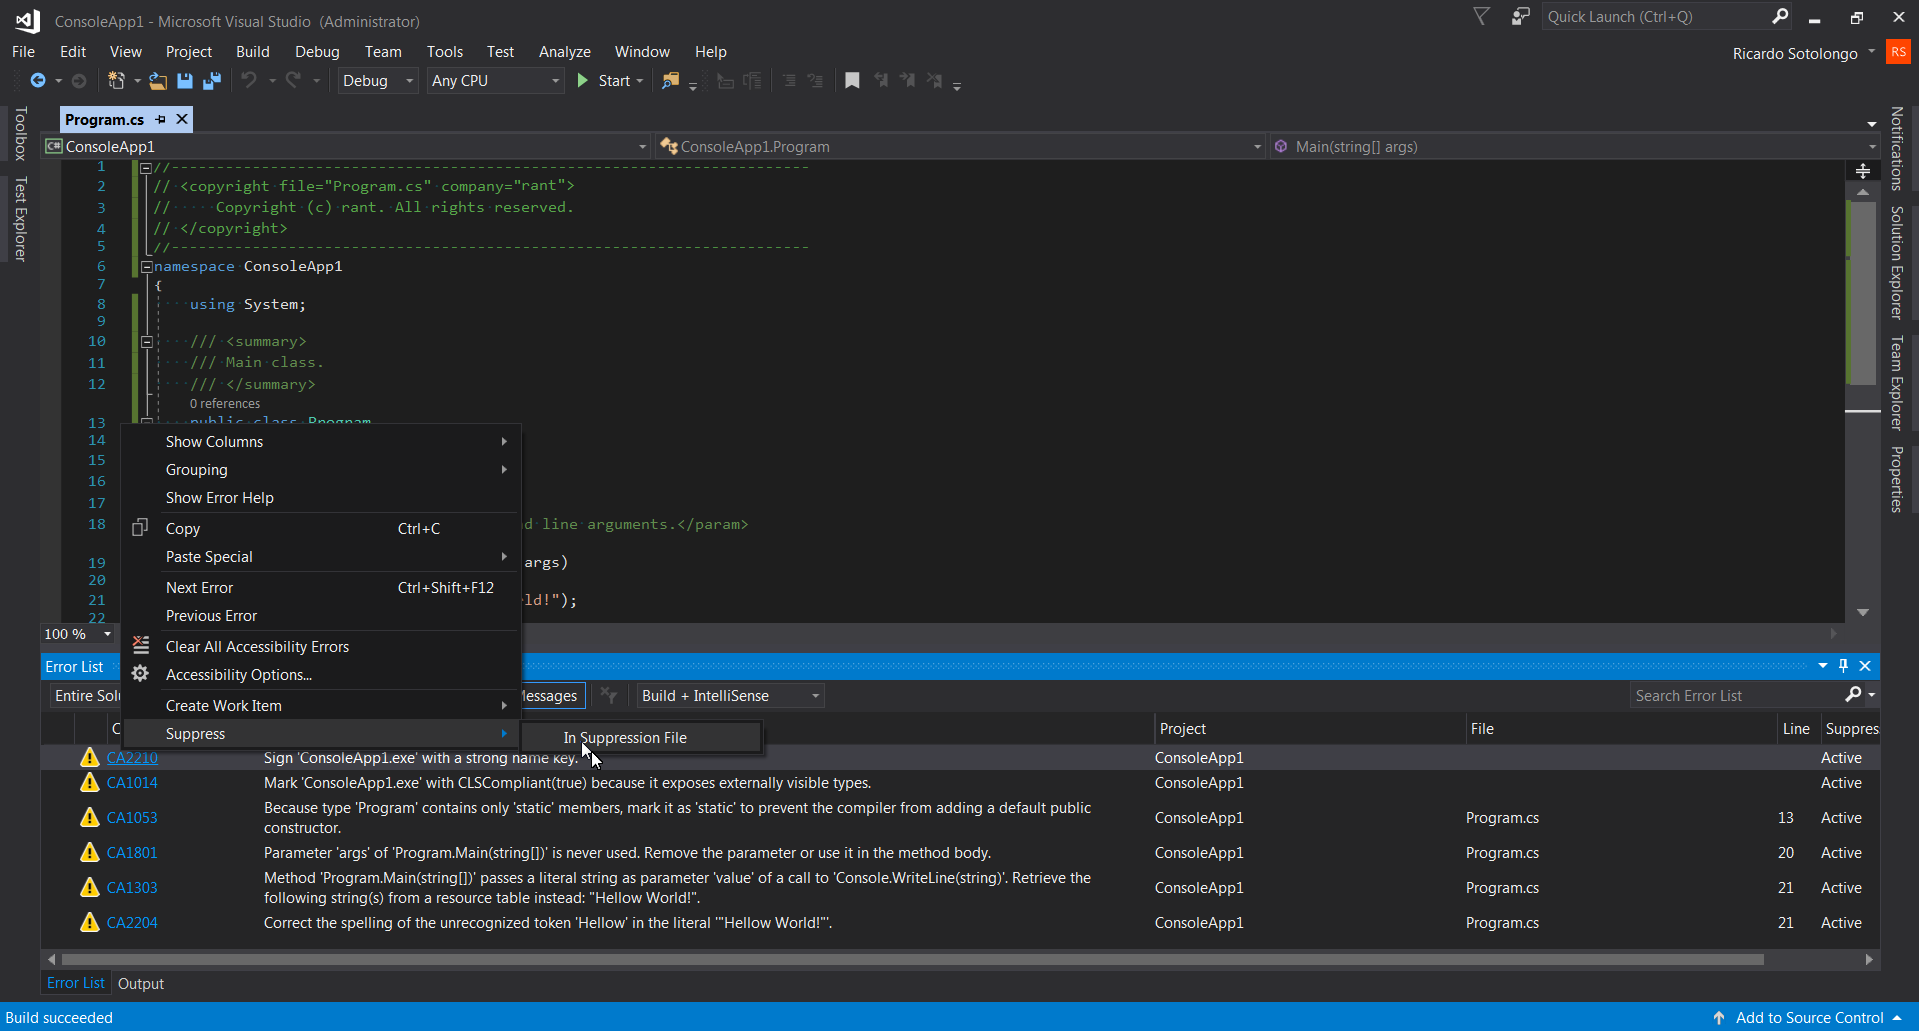
Task: Open the Solution Explorer side tab
Action: 1896,262
